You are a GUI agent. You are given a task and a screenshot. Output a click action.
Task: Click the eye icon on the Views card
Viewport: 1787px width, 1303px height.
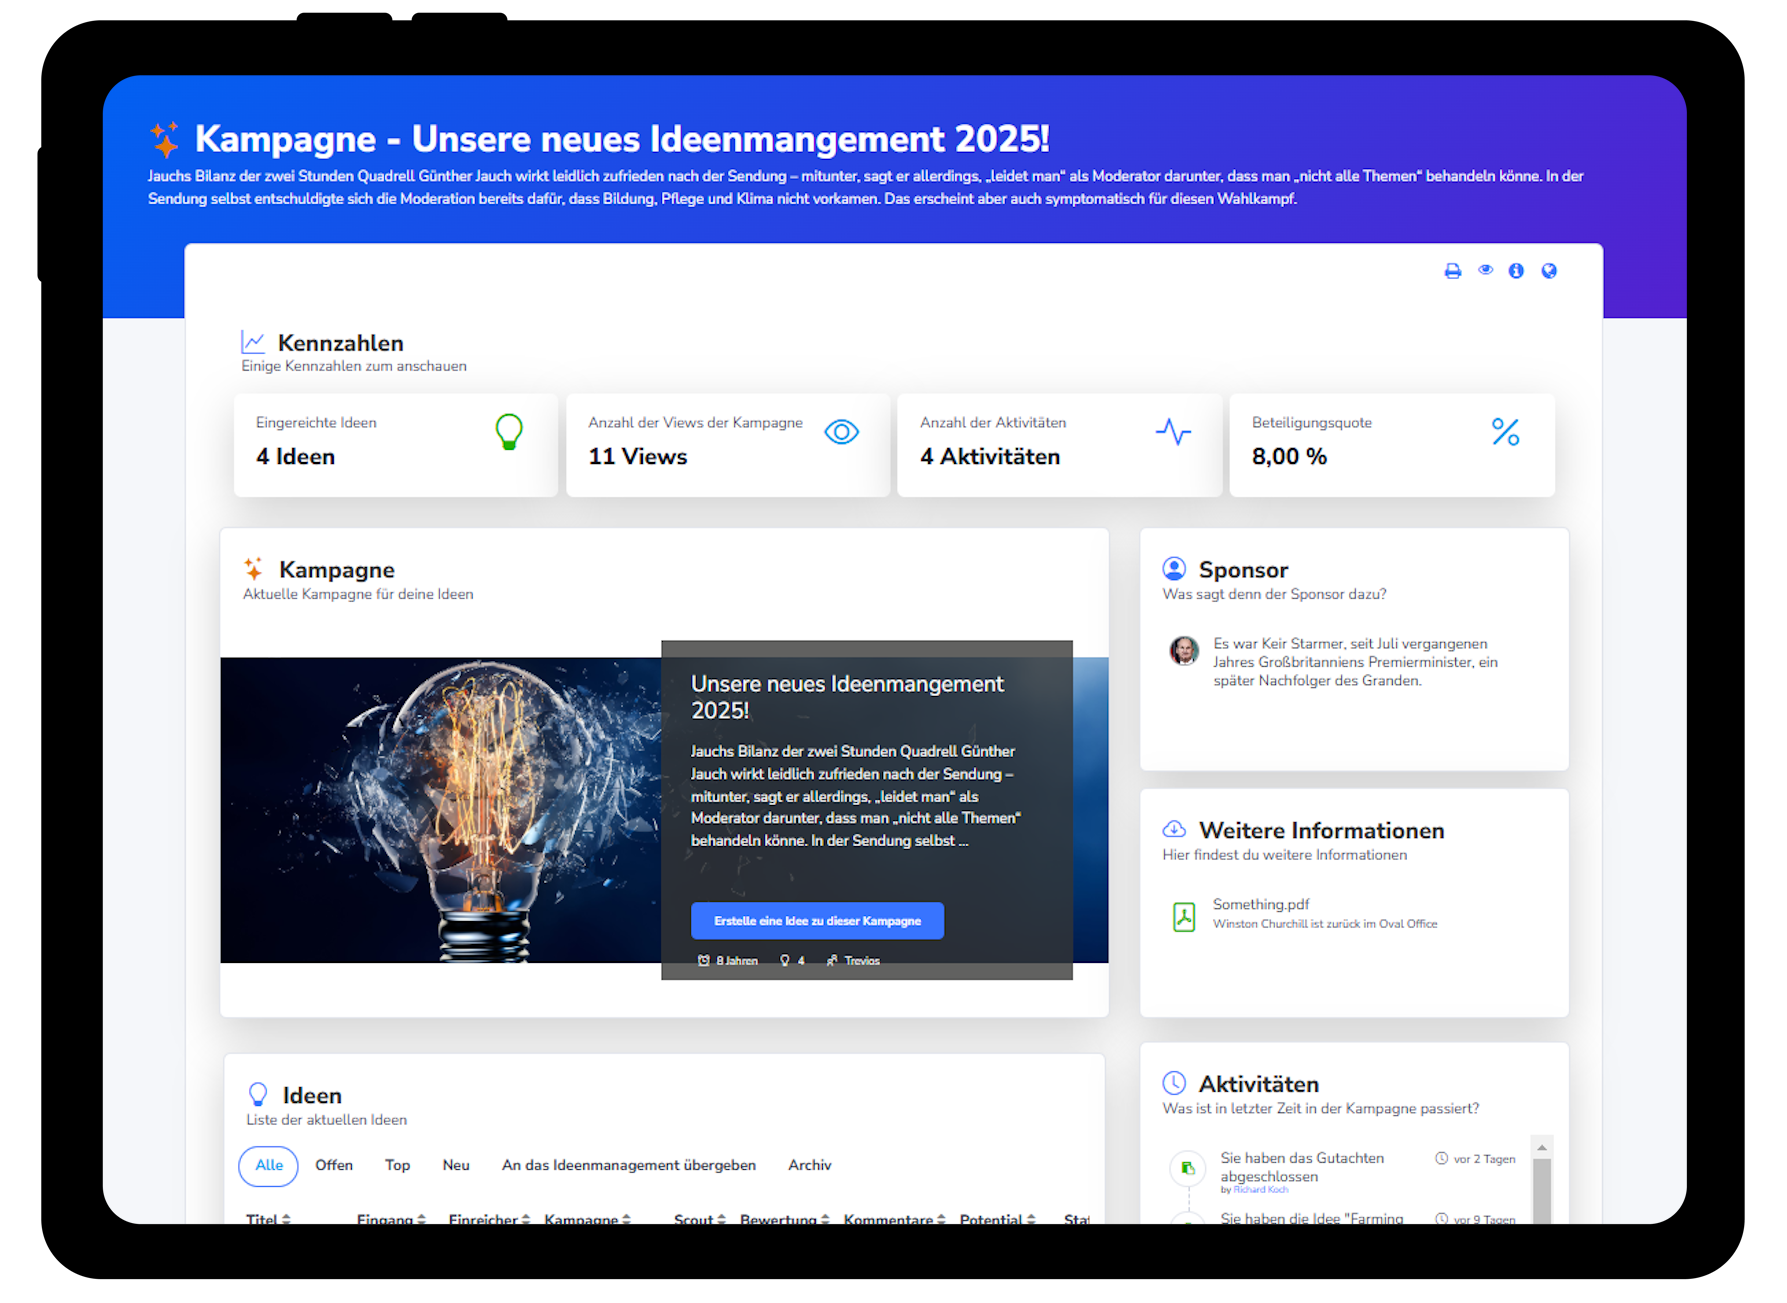click(x=842, y=432)
